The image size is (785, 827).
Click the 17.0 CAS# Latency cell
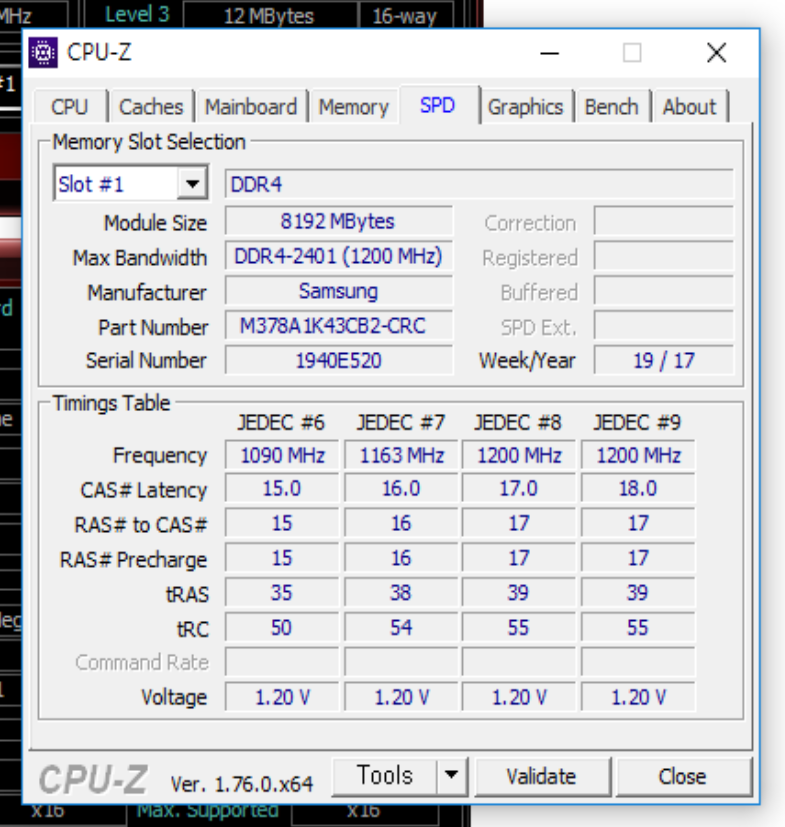pyautogui.click(x=519, y=488)
